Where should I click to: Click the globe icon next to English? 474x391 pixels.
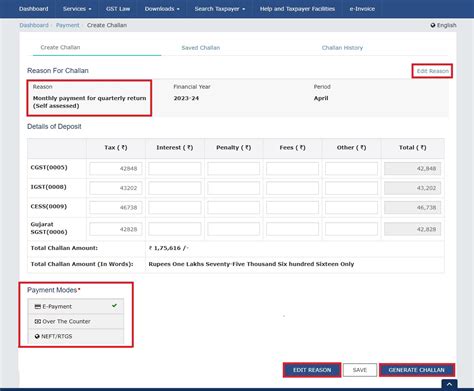tap(433, 25)
